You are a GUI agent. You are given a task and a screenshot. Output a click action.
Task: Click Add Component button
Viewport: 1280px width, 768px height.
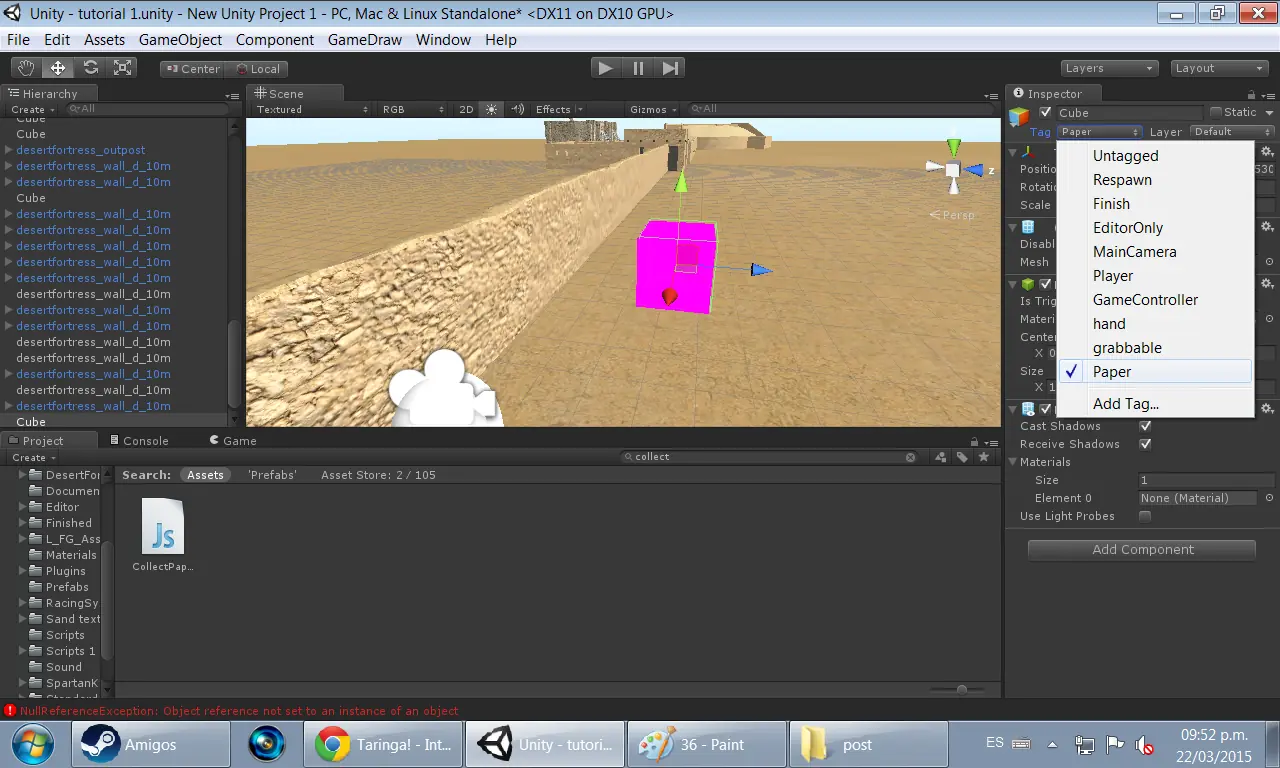pos(1142,550)
